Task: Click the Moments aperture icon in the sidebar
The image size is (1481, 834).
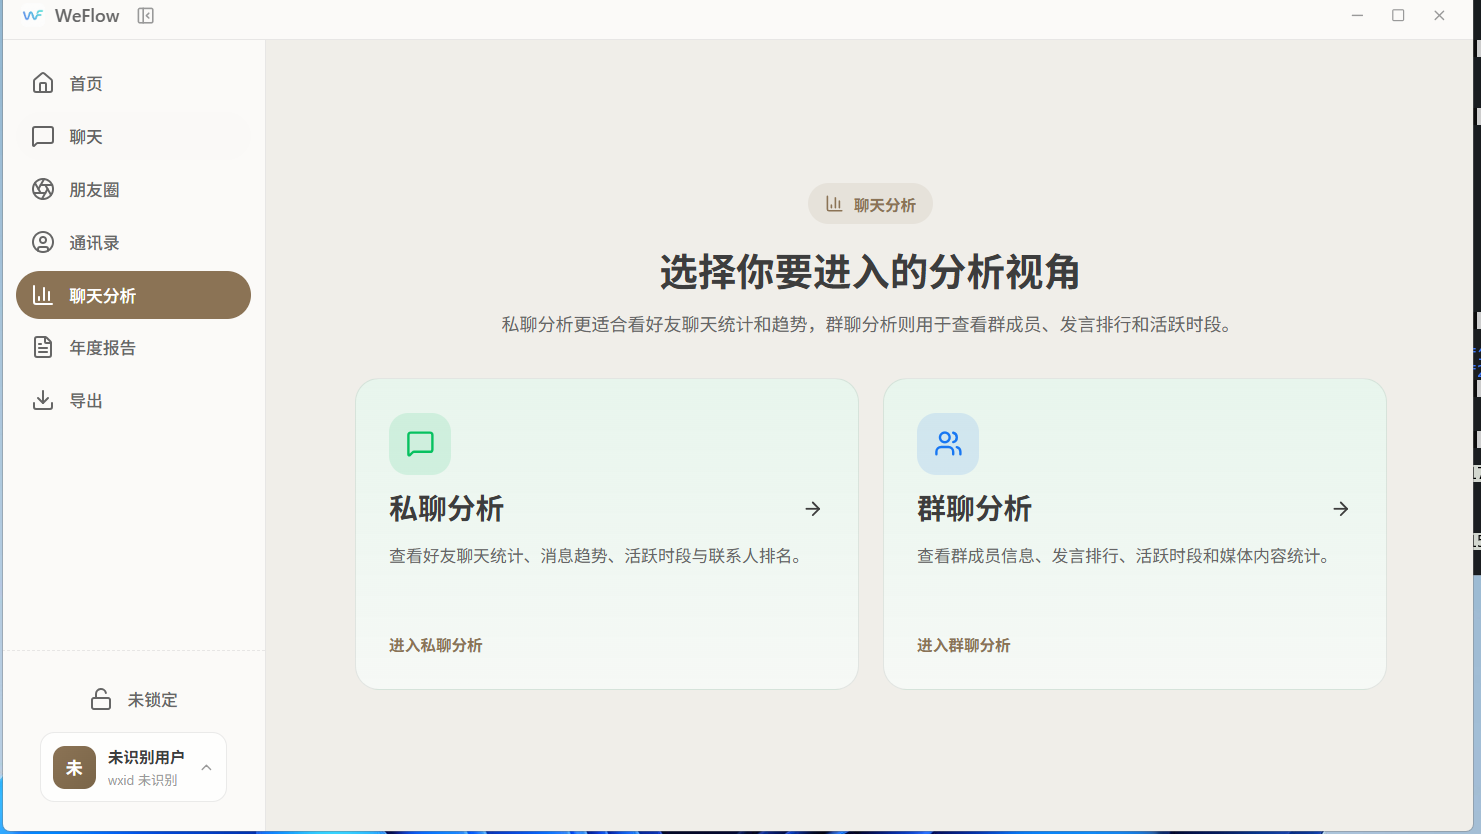Action: [x=43, y=189]
